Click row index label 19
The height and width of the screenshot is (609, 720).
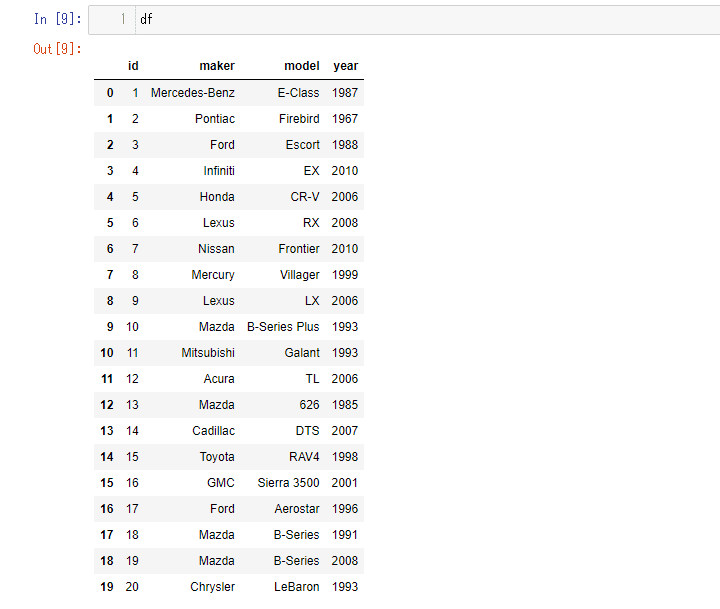(x=107, y=587)
